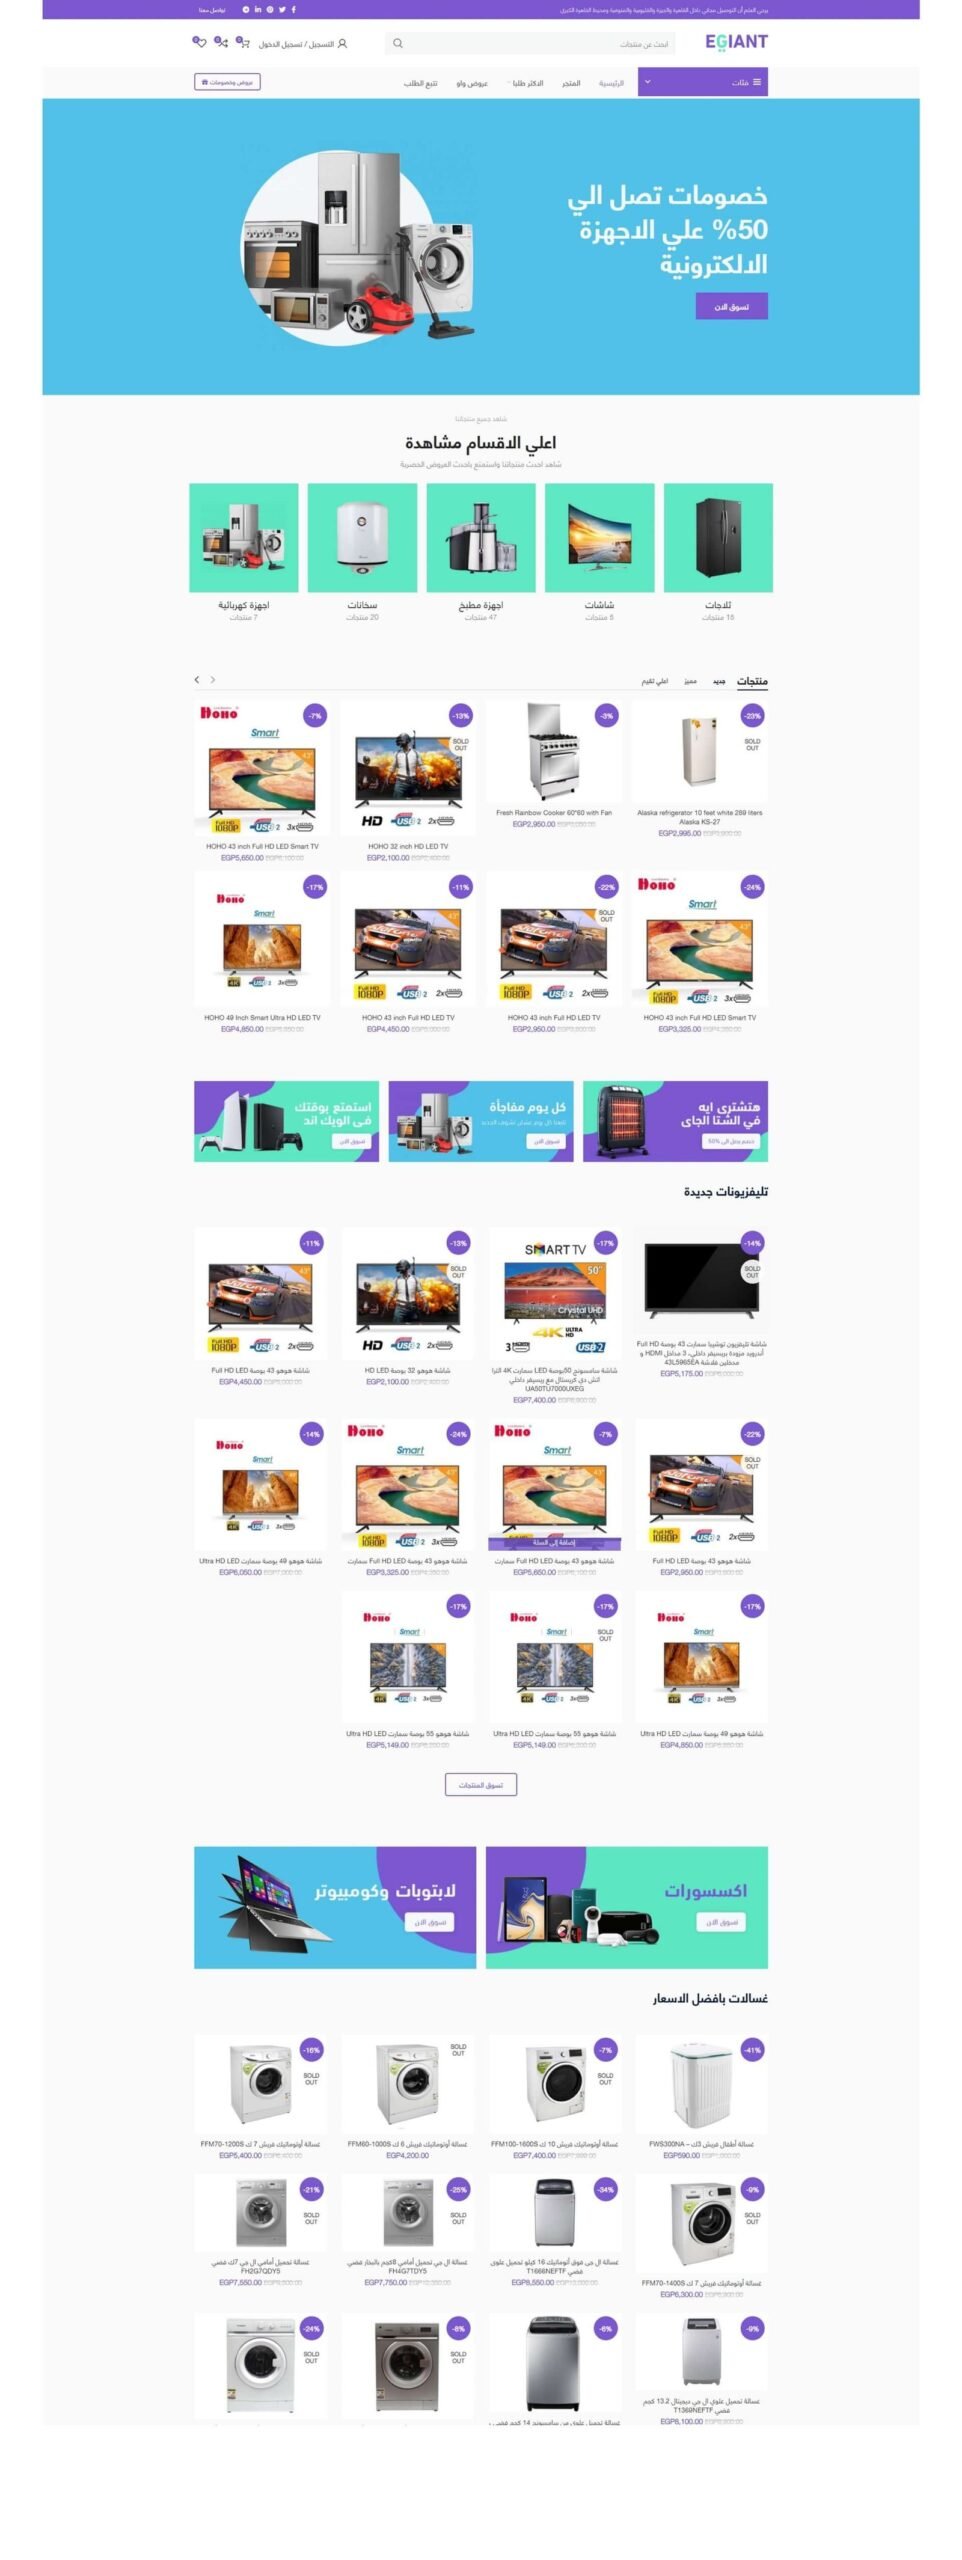This screenshot has height=2560, width=962.
Task: Open the ثلاجات category thumbnail
Action: pyautogui.click(x=718, y=538)
